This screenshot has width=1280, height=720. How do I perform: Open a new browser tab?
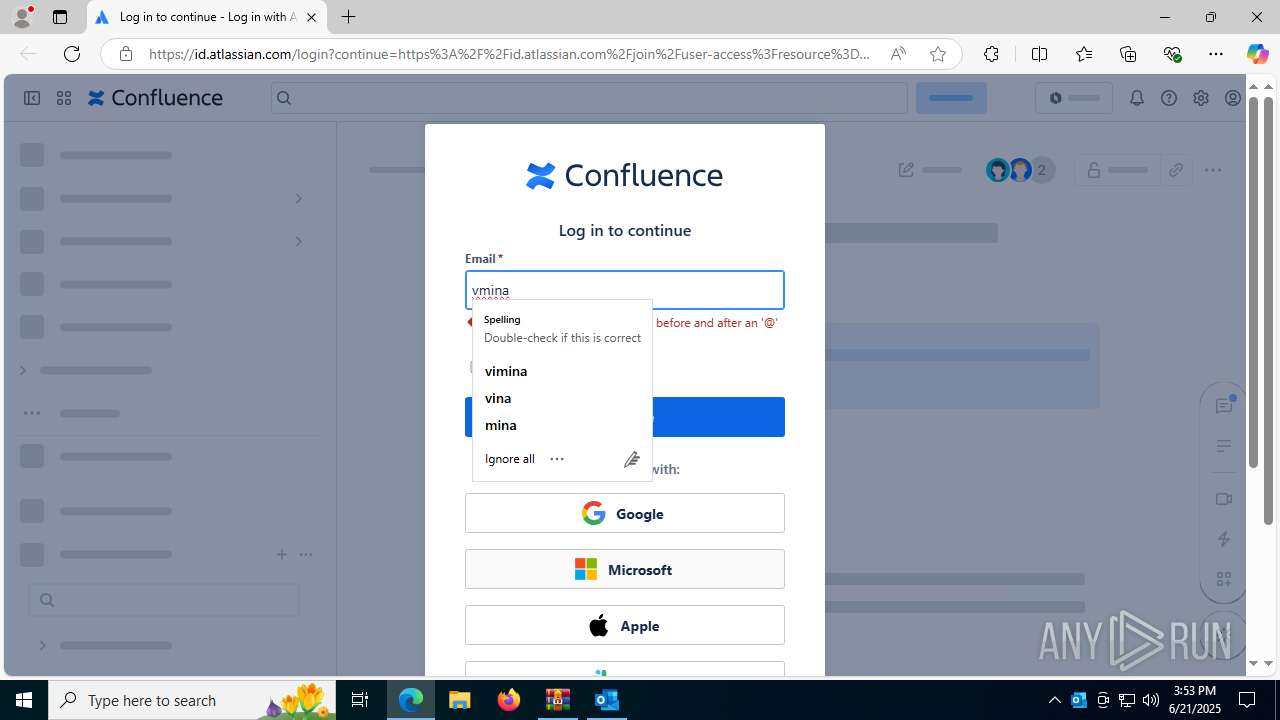tap(348, 17)
